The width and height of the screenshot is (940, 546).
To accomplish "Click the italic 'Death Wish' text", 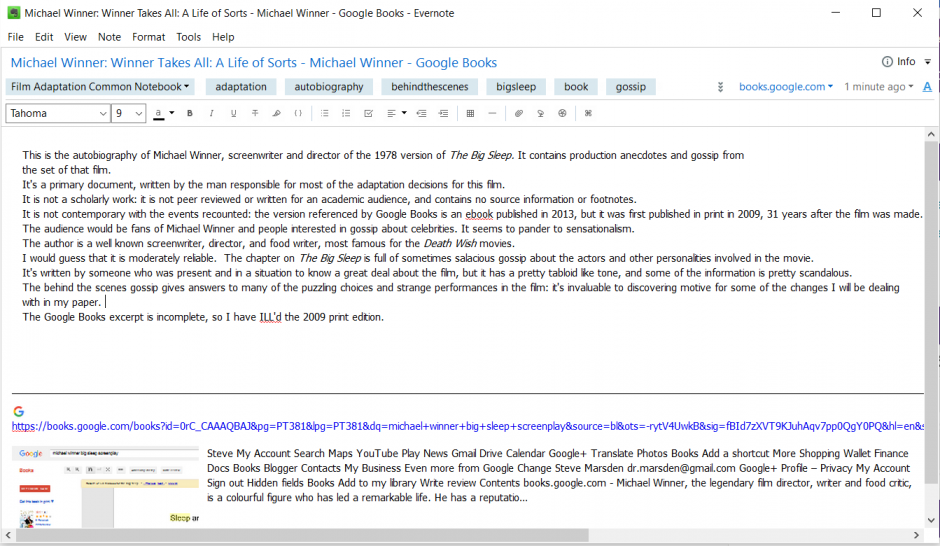I will pyautogui.click(x=450, y=243).
